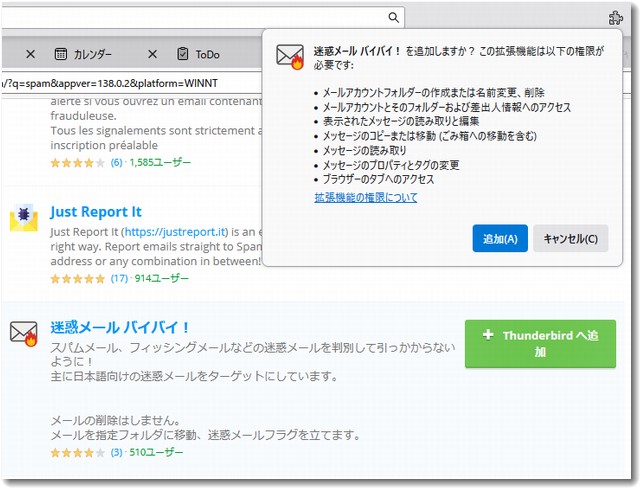Click the clipboard icon on ToDo tab

(x=182, y=54)
